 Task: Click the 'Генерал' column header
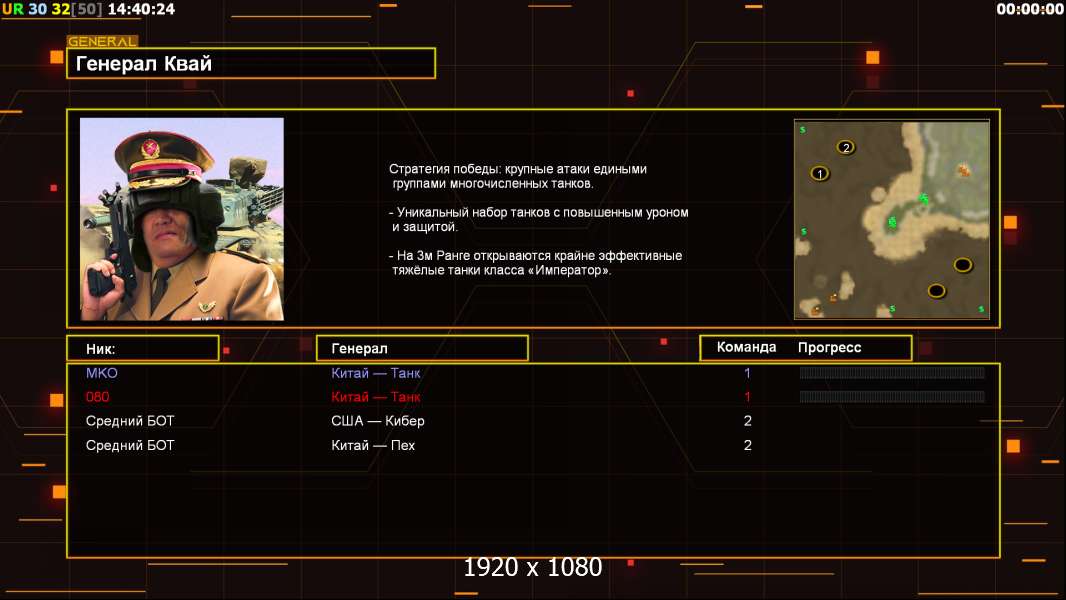pos(422,349)
